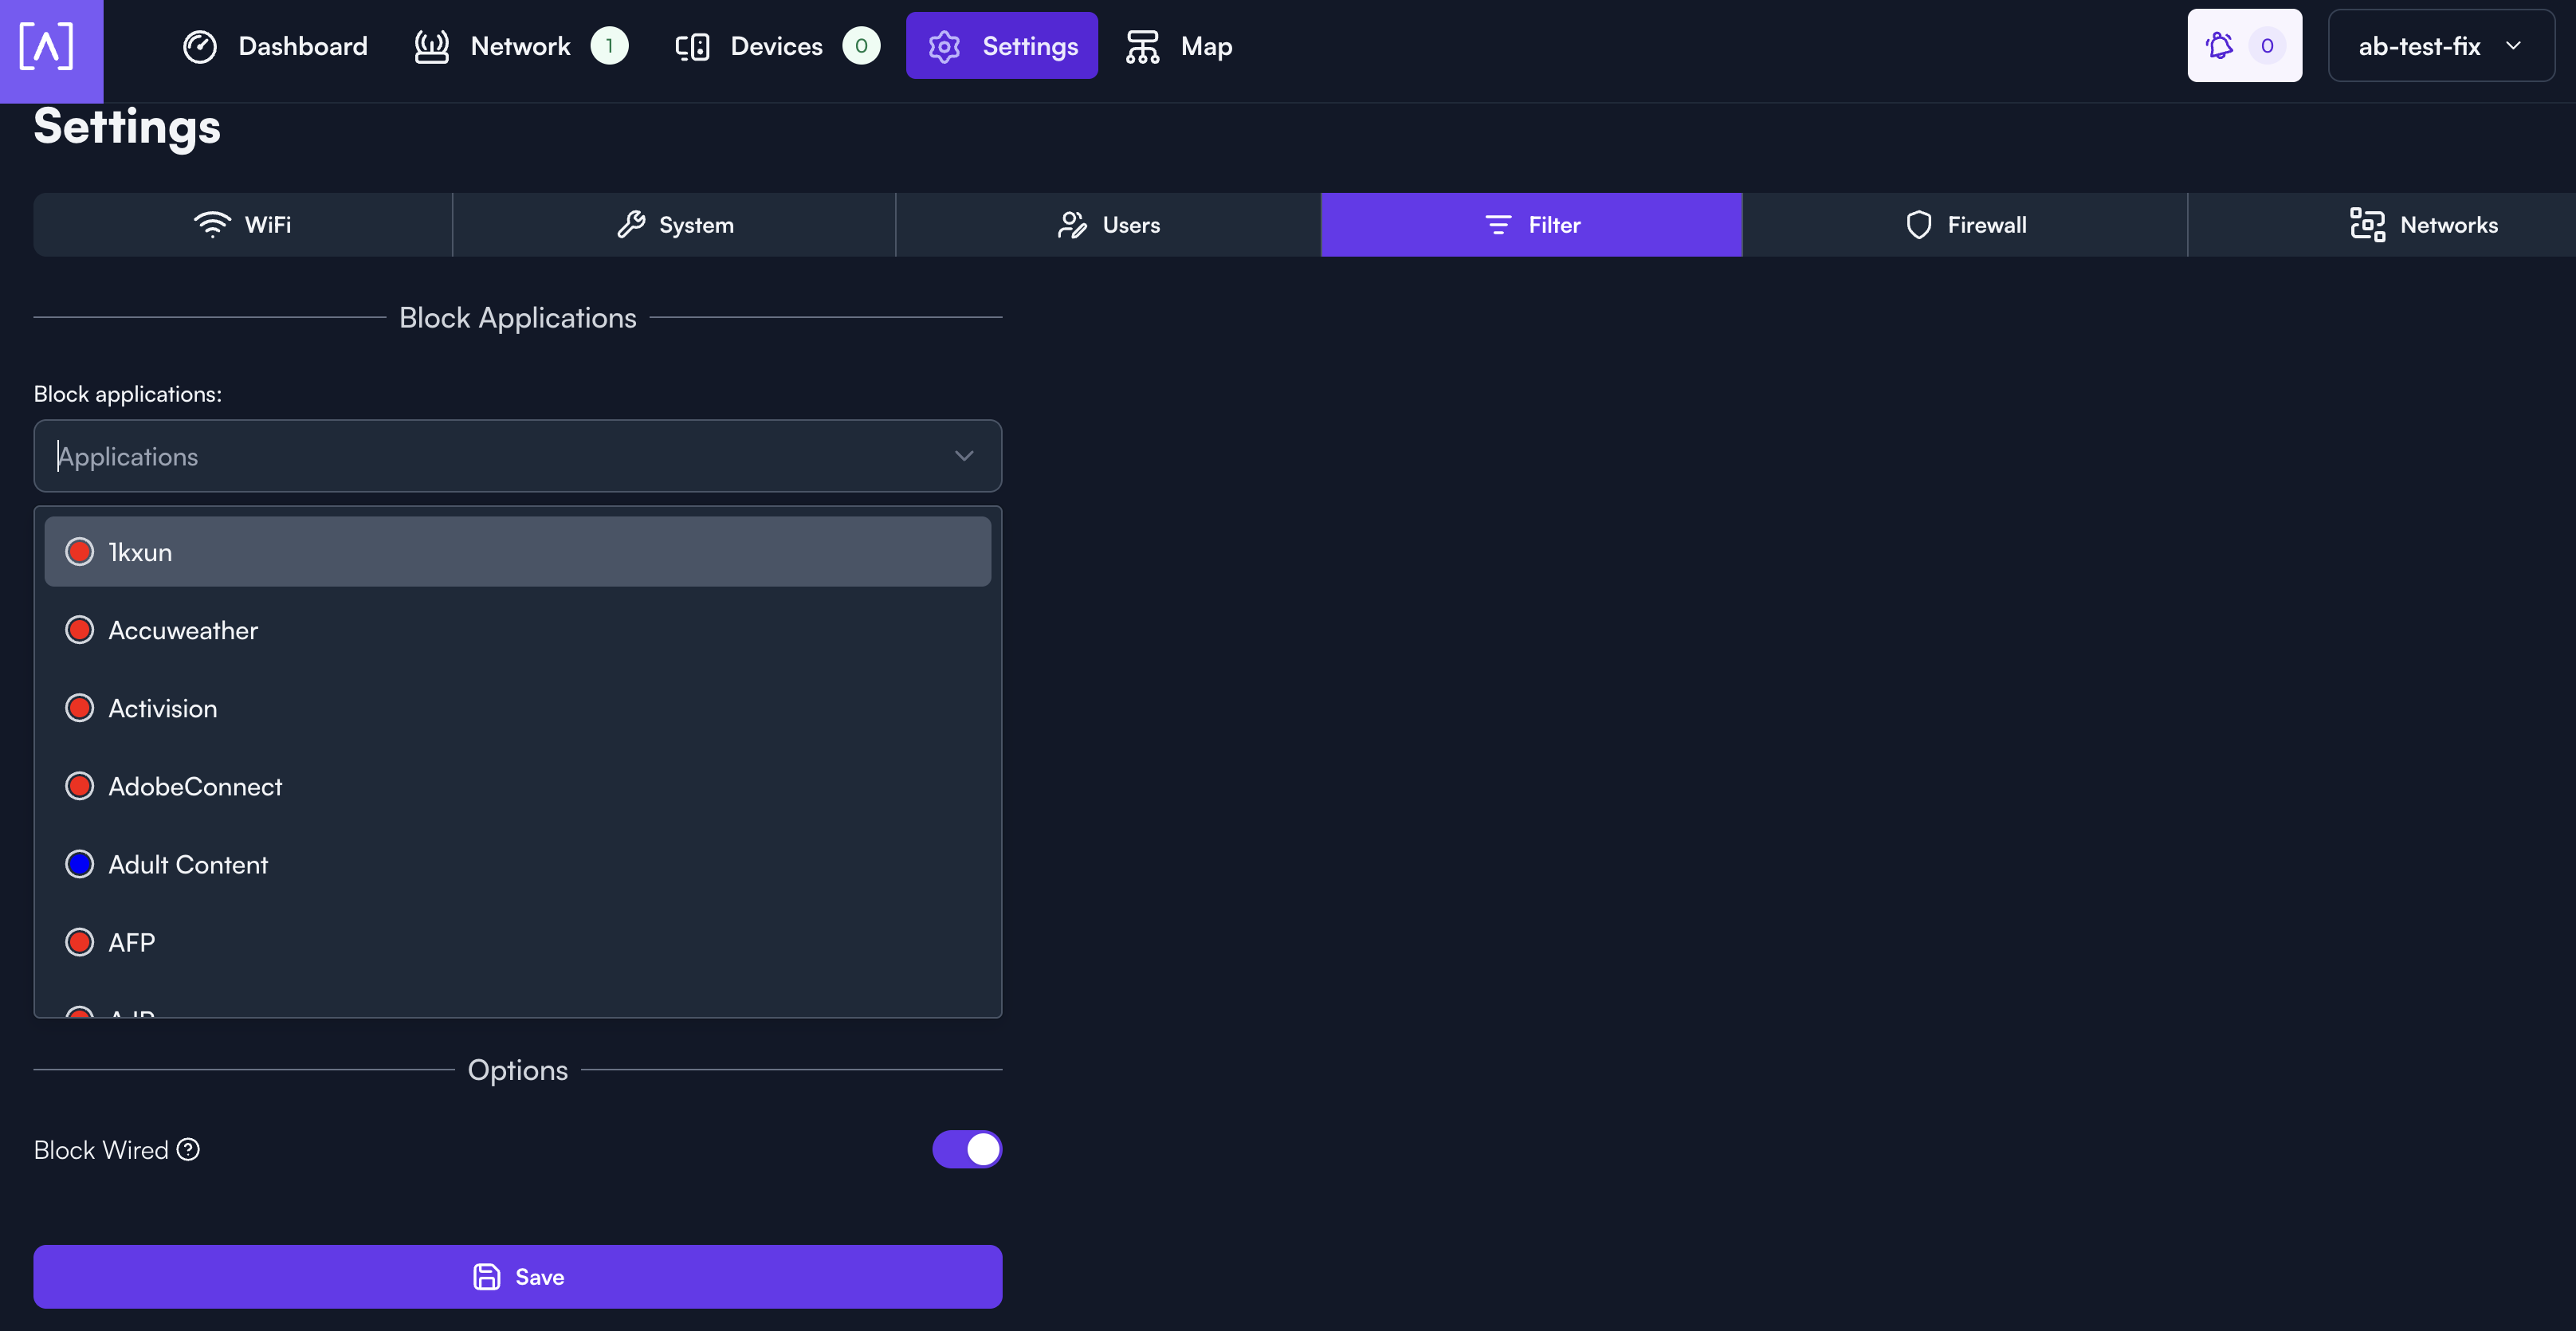2576x1331 pixels.
Task: Collapse the Applications dropdown chevron
Action: click(963, 456)
